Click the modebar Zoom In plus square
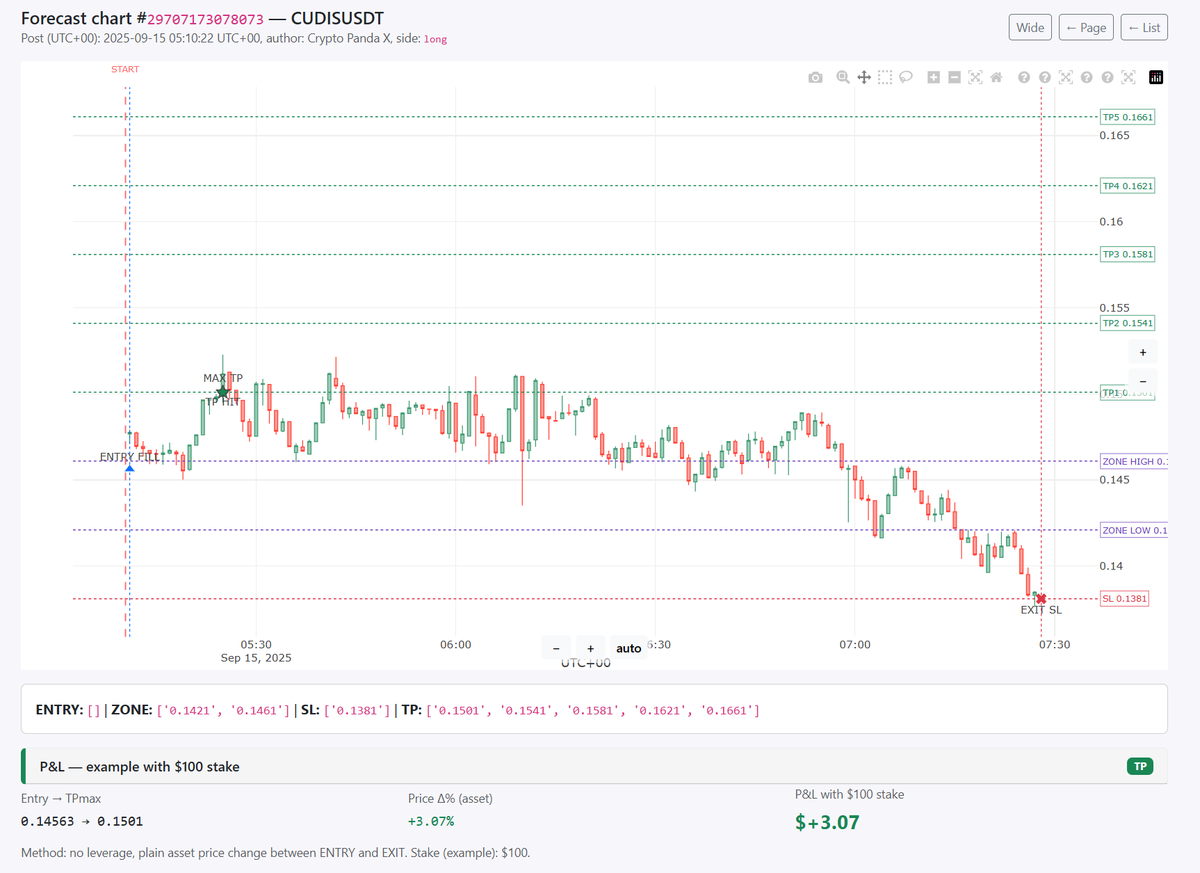The width and height of the screenshot is (1200, 873). [933, 77]
